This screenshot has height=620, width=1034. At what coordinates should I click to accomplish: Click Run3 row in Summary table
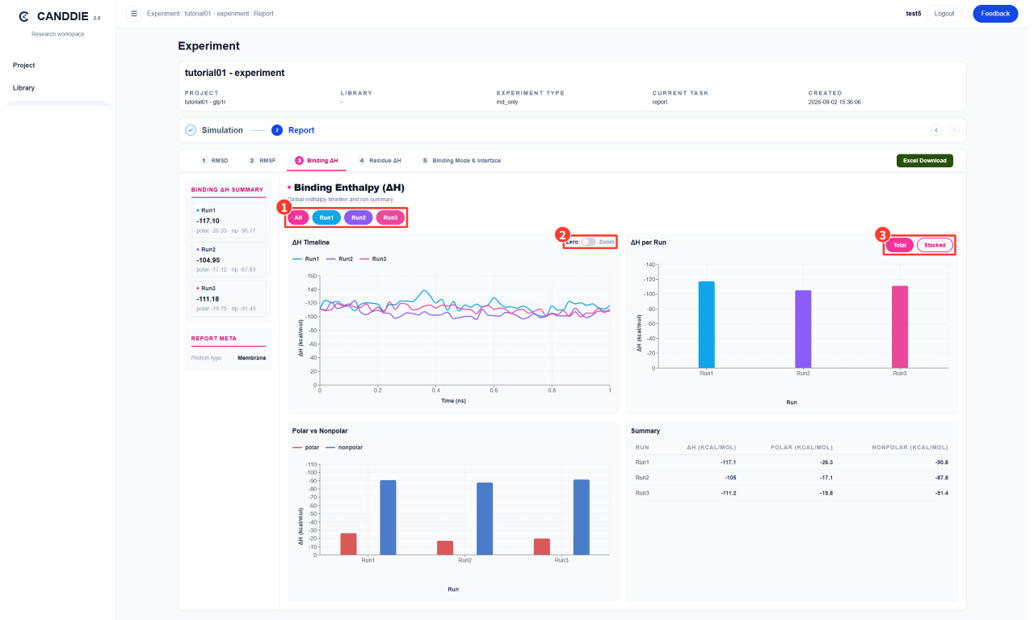(791, 493)
